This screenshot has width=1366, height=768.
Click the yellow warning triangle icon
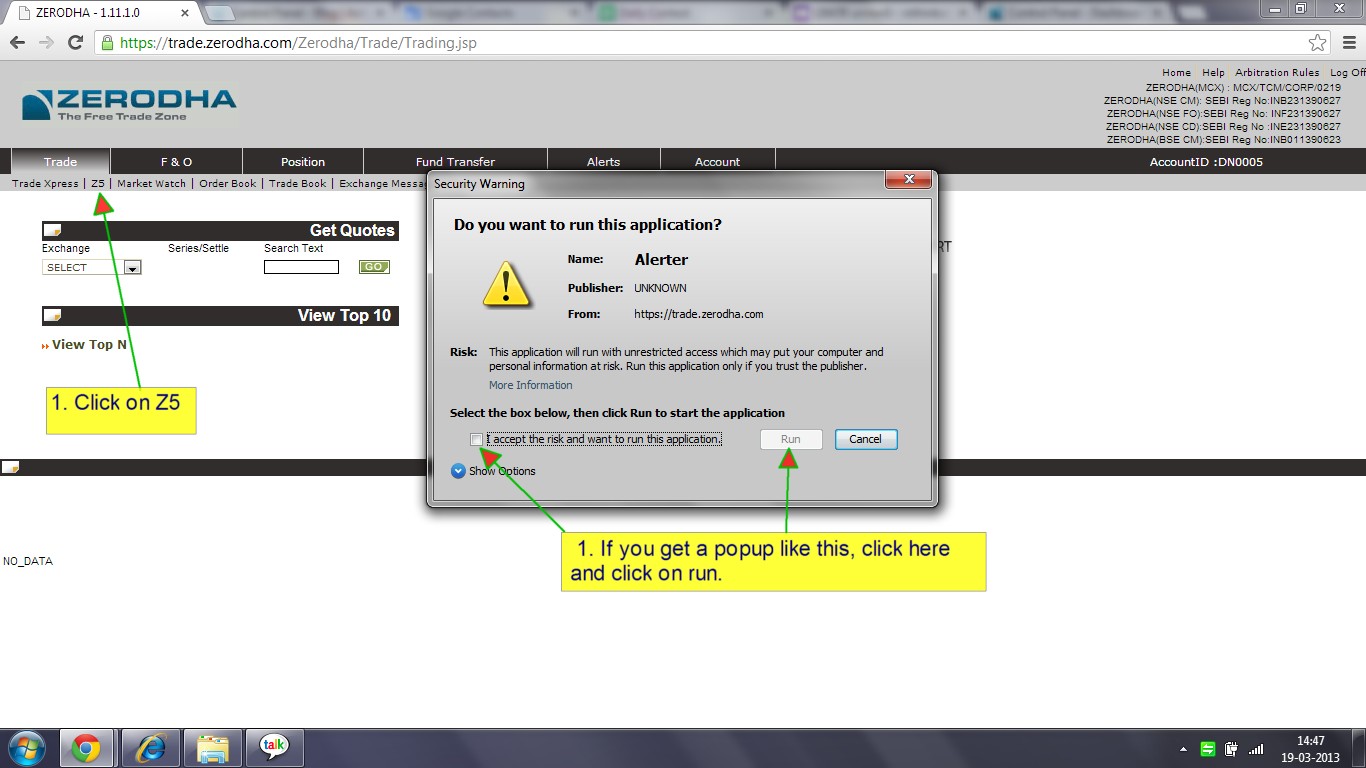506,285
